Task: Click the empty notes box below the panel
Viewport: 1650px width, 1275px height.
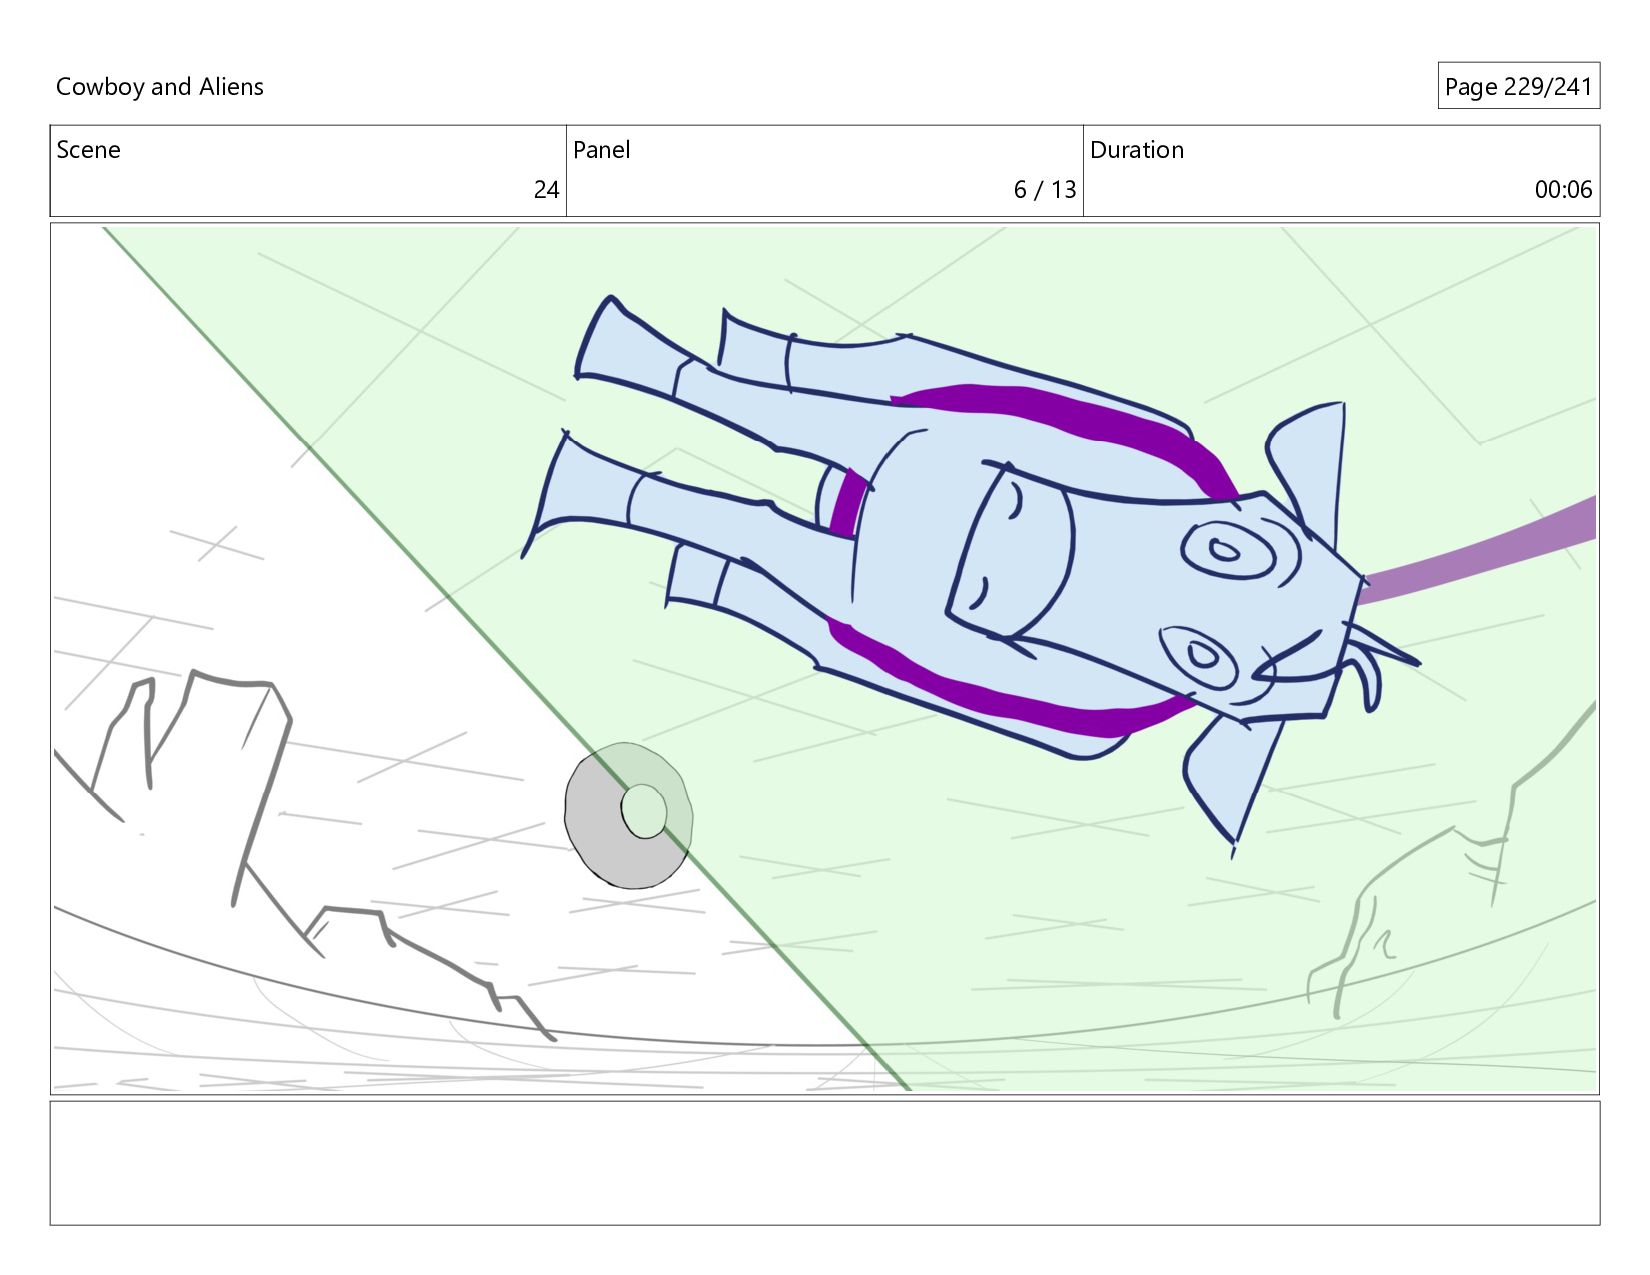Action: (825, 1163)
